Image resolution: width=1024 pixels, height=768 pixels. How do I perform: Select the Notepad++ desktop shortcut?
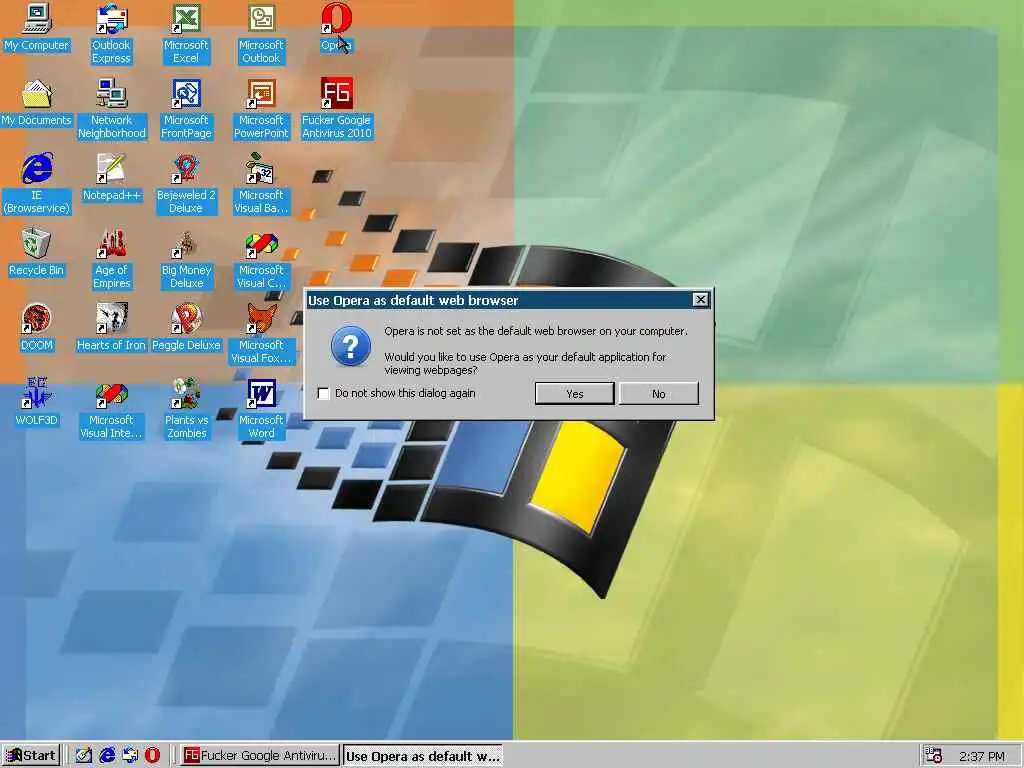point(112,178)
